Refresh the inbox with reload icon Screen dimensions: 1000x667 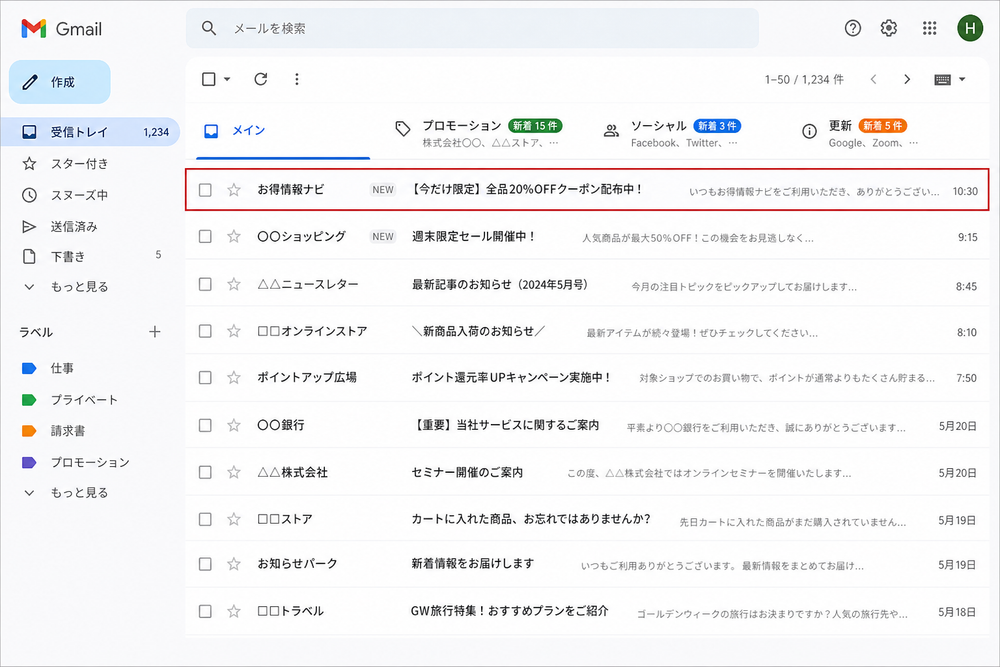261,79
